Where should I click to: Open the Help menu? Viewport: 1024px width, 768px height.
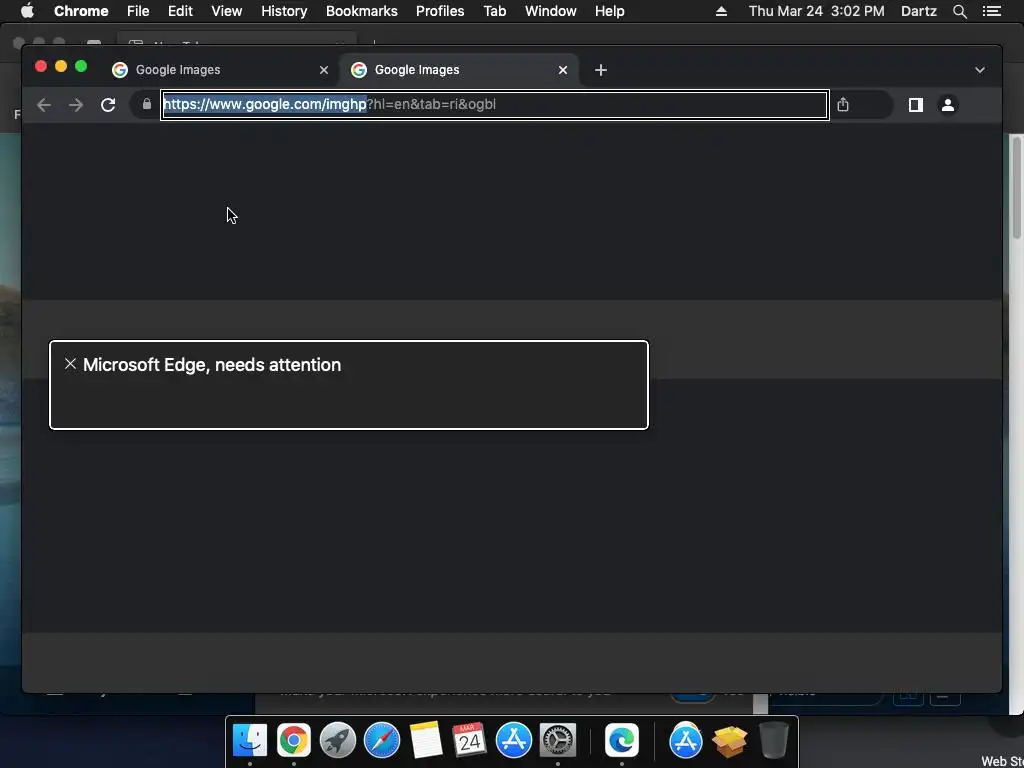[x=609, y=11]
